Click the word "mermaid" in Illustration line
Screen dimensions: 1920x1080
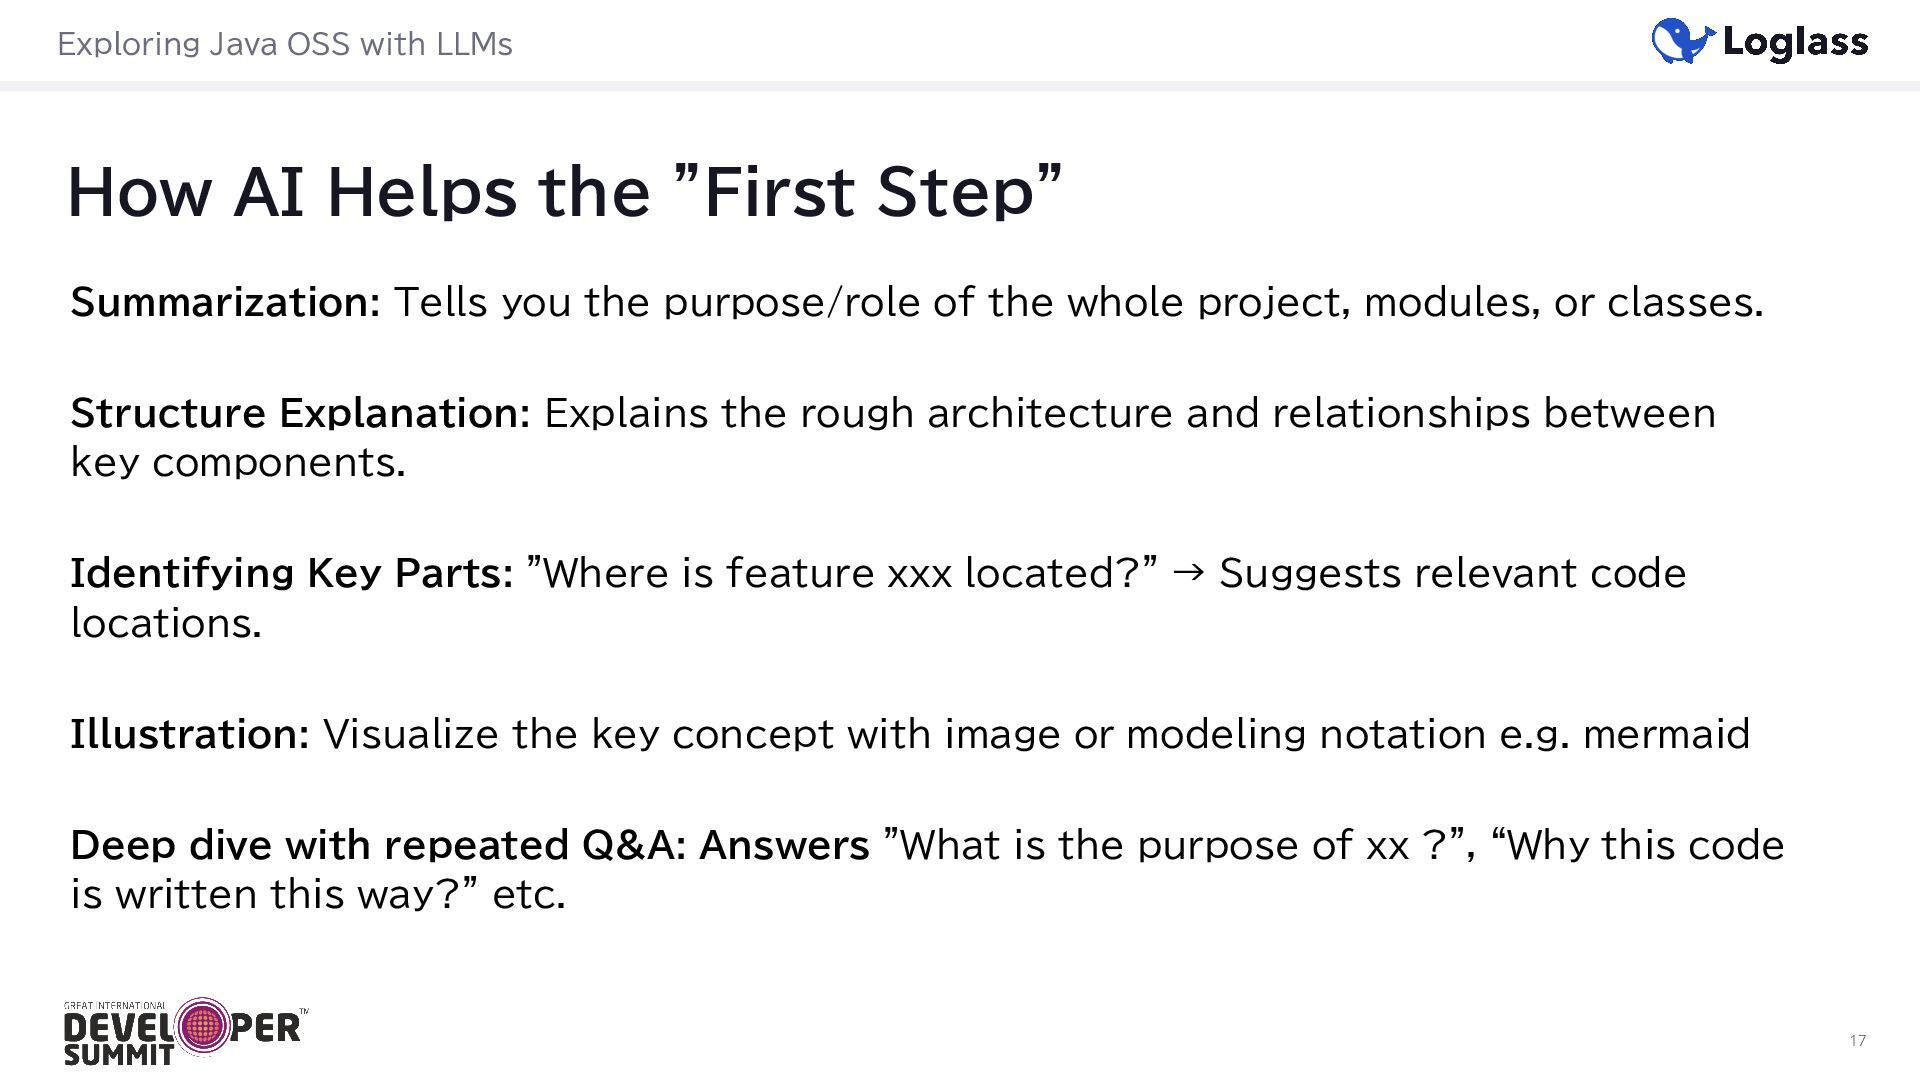click(1666, 734)
